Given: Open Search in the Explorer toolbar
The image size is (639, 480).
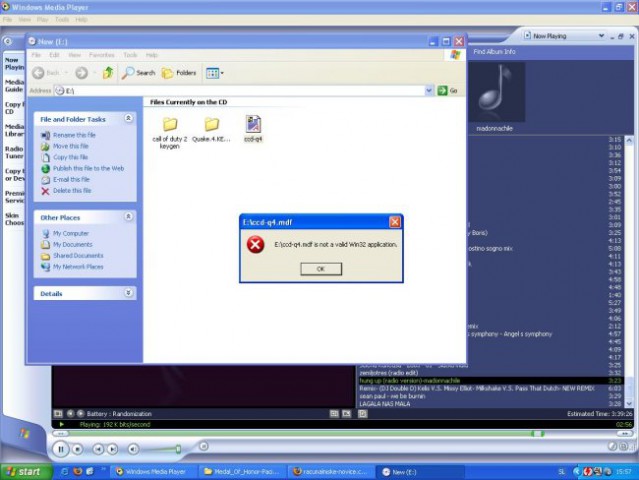Looking at the screenshot, I should (x=139, y=73).
